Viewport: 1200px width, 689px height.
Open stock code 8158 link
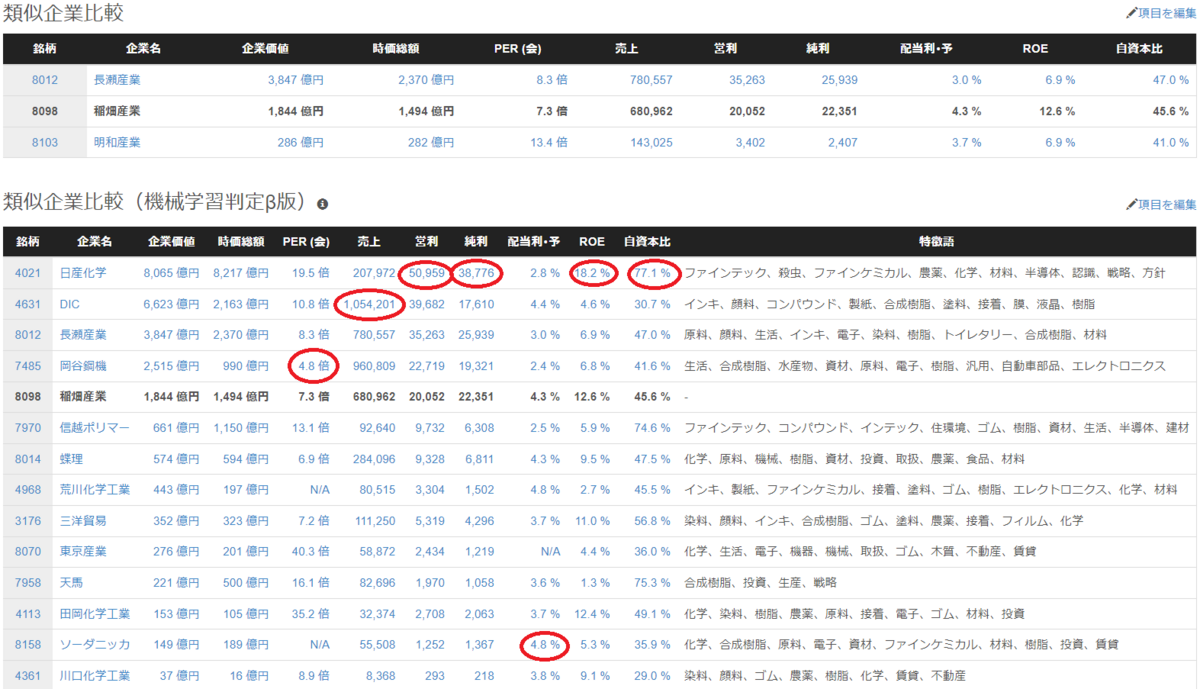(28, 645)
